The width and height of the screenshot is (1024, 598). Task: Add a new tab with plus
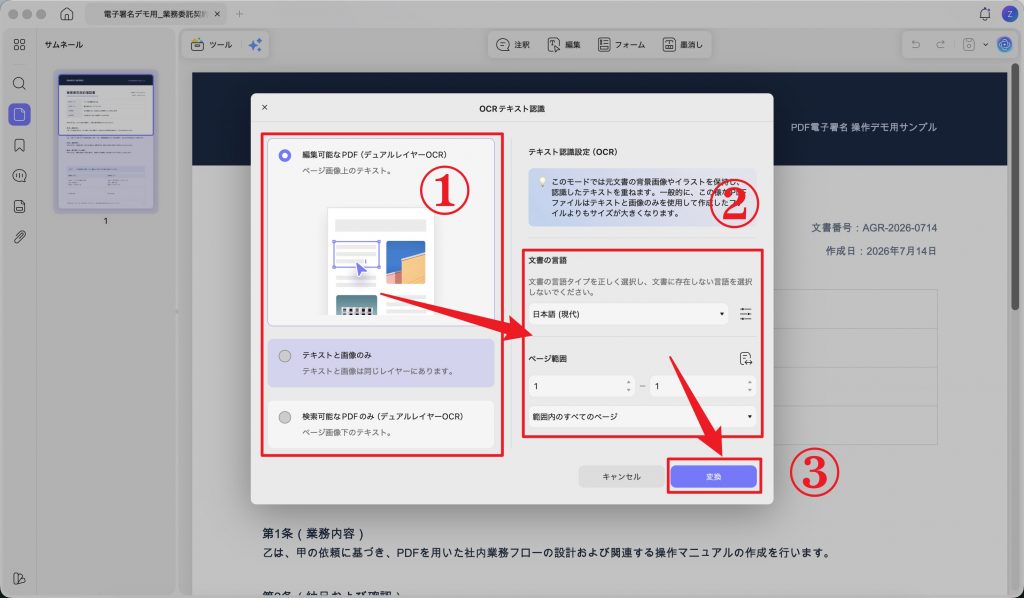tap(239, 14)
